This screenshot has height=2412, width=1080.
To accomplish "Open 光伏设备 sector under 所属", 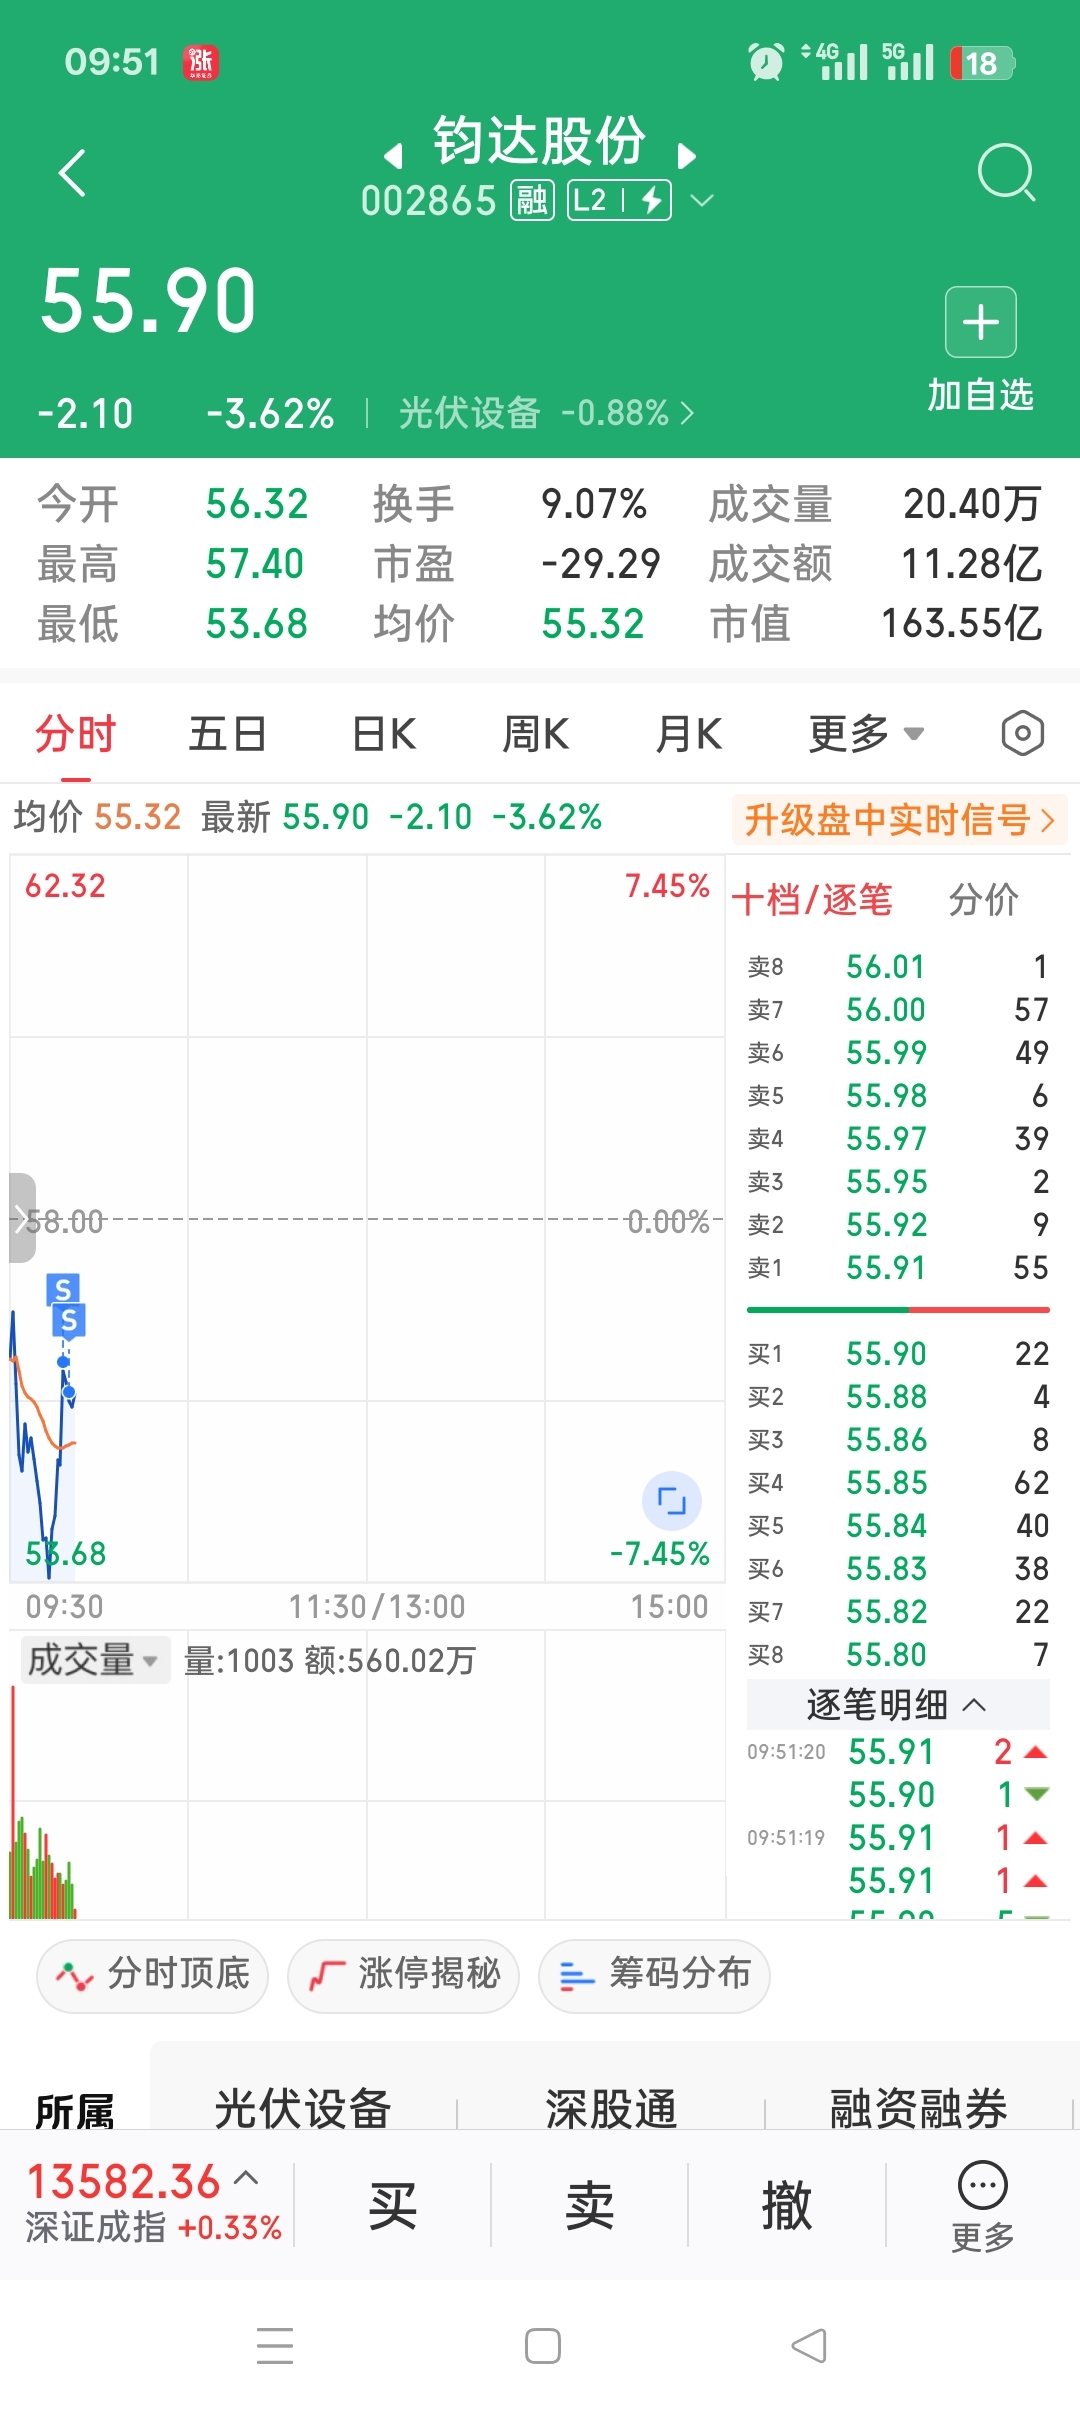I will click(303, 2109).
